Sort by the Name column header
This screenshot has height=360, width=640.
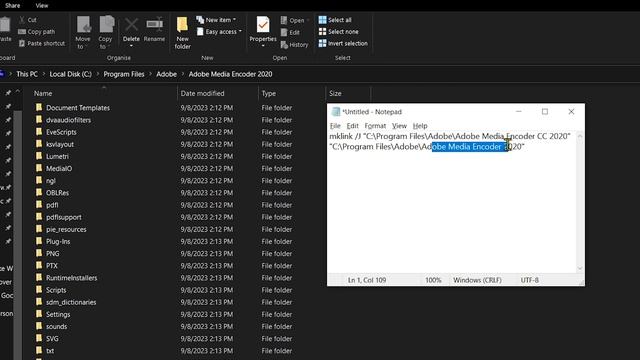pyautogui.click(x=43, y=93)
